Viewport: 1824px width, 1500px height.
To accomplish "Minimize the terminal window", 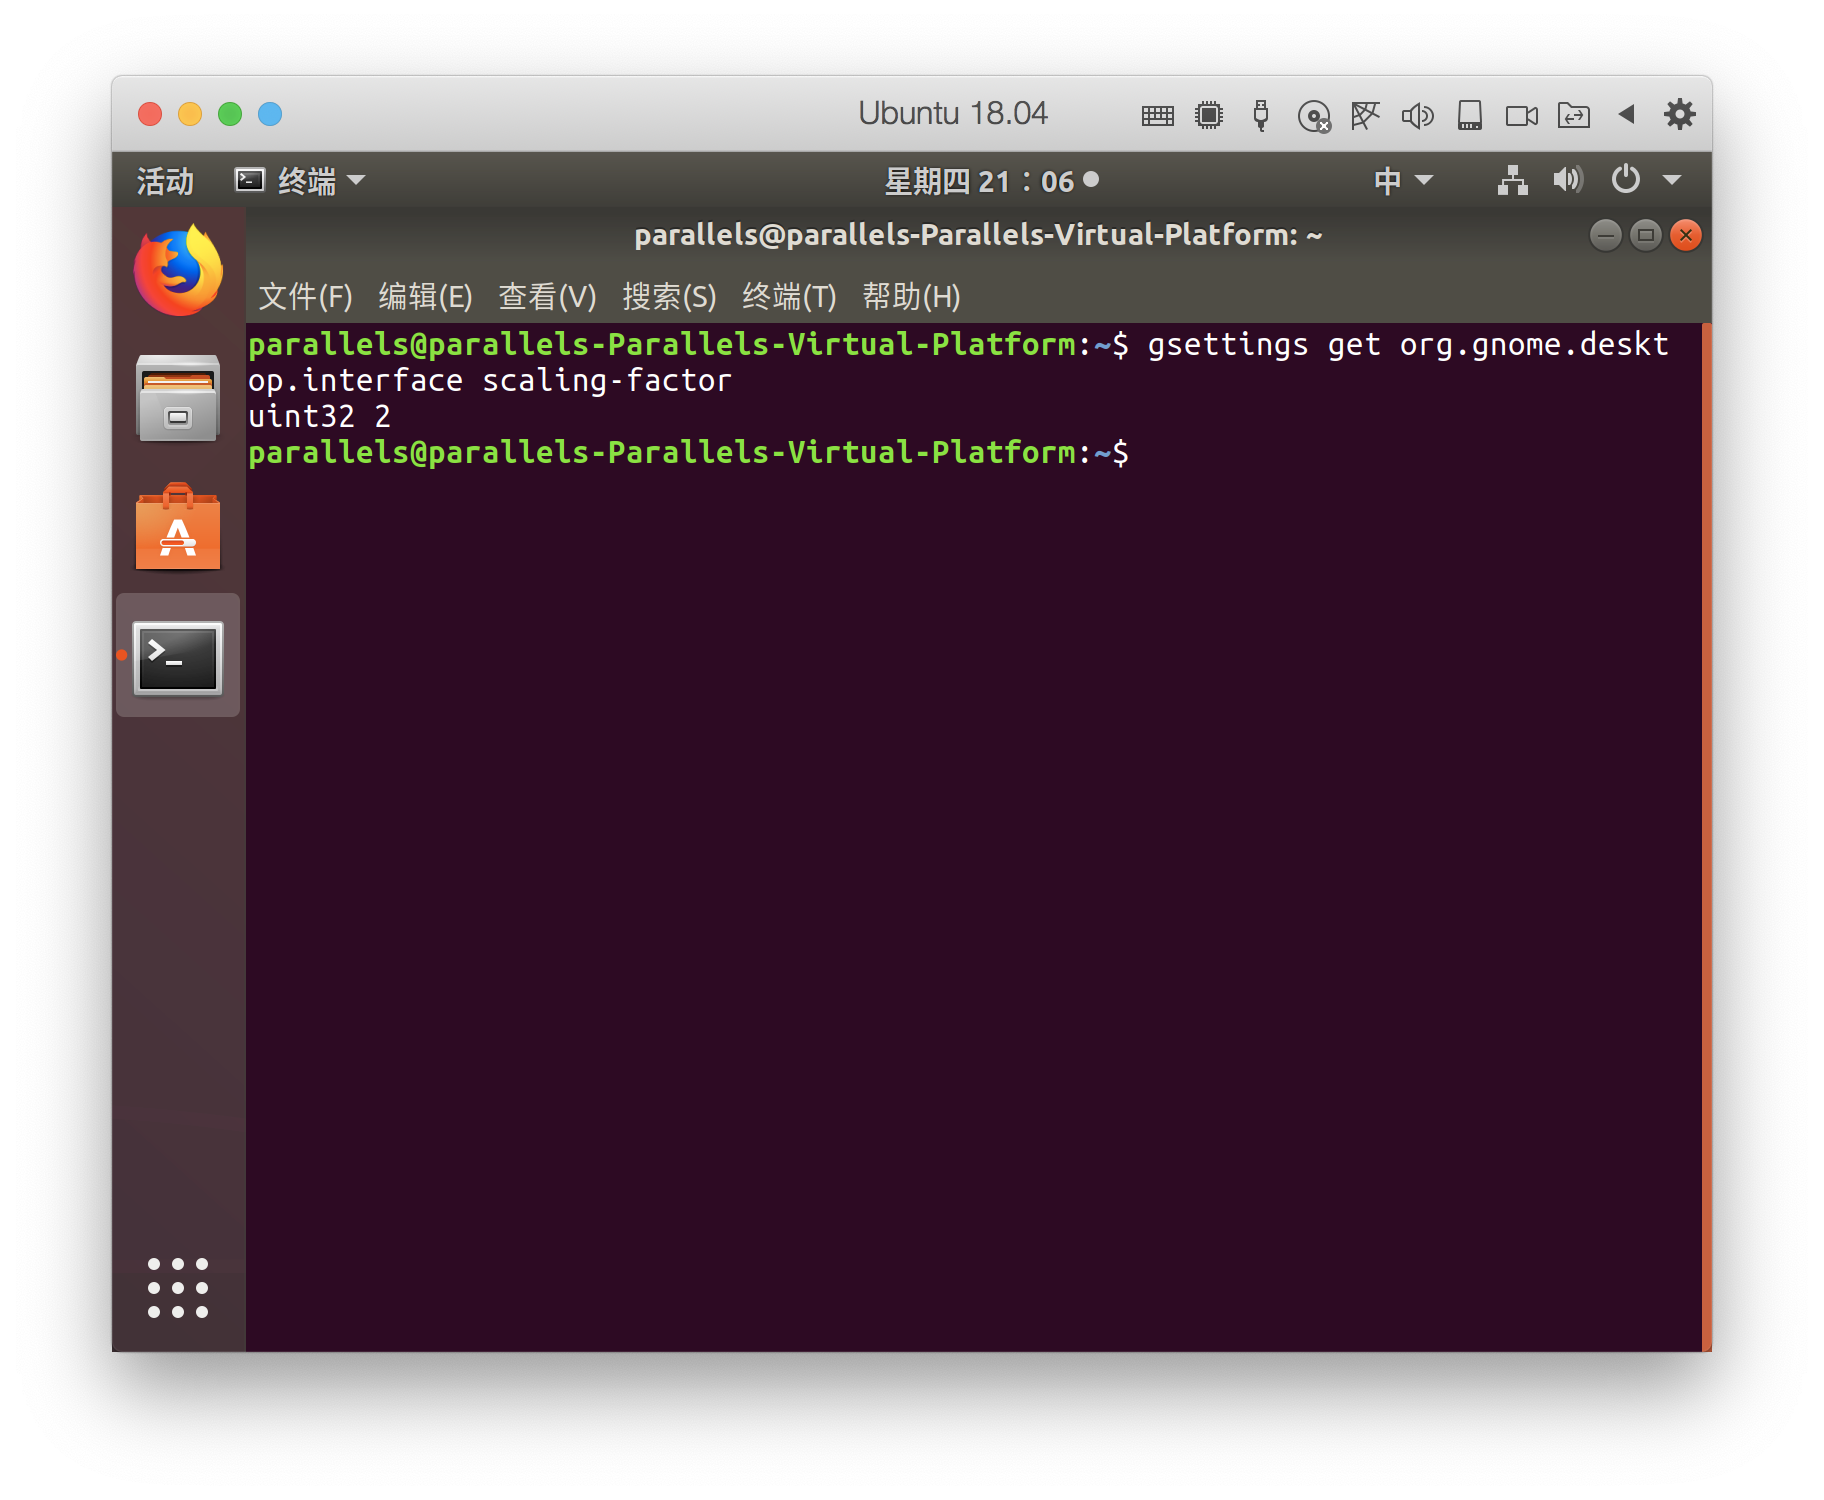I will (1606, 236).
